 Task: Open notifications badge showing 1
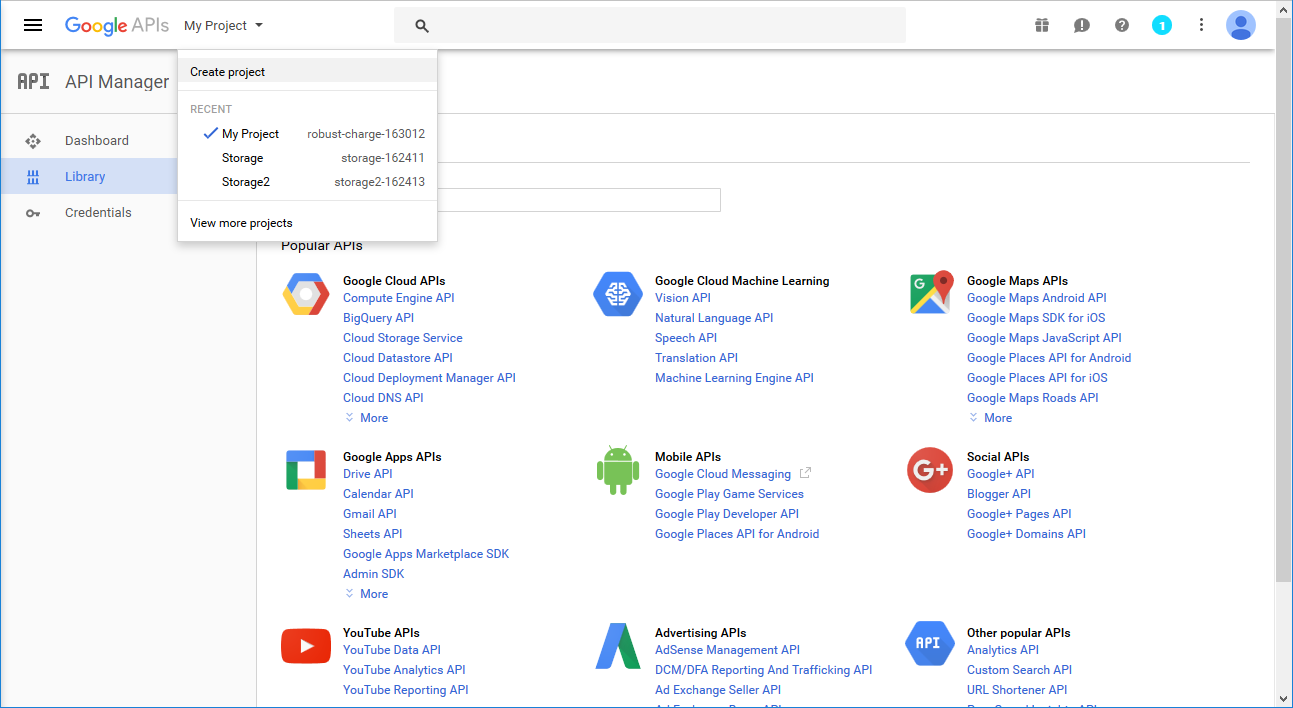(x=1161, y=25)
